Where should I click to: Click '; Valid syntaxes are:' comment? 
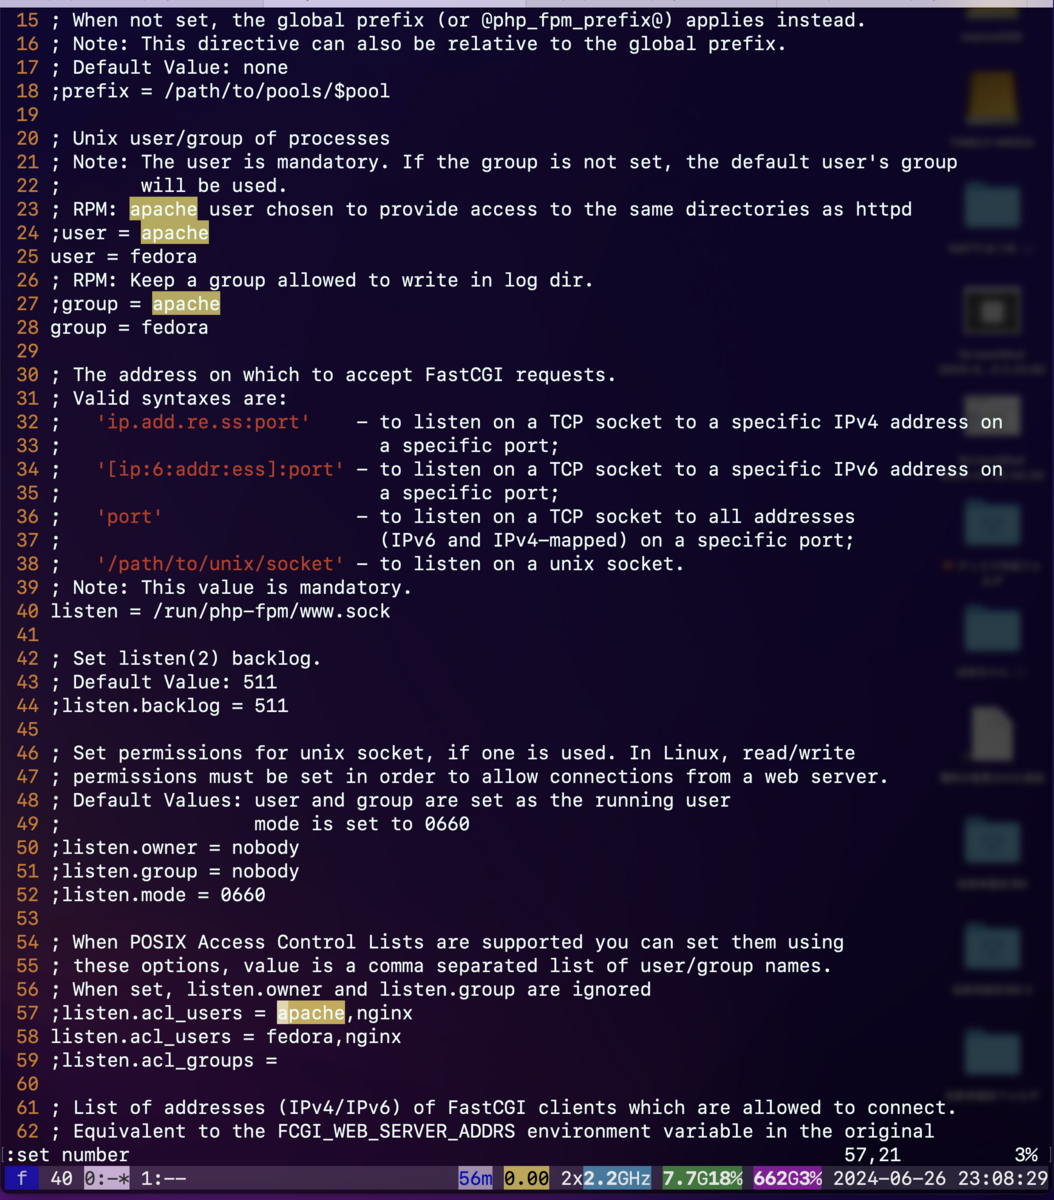click(x=169, y=398)
